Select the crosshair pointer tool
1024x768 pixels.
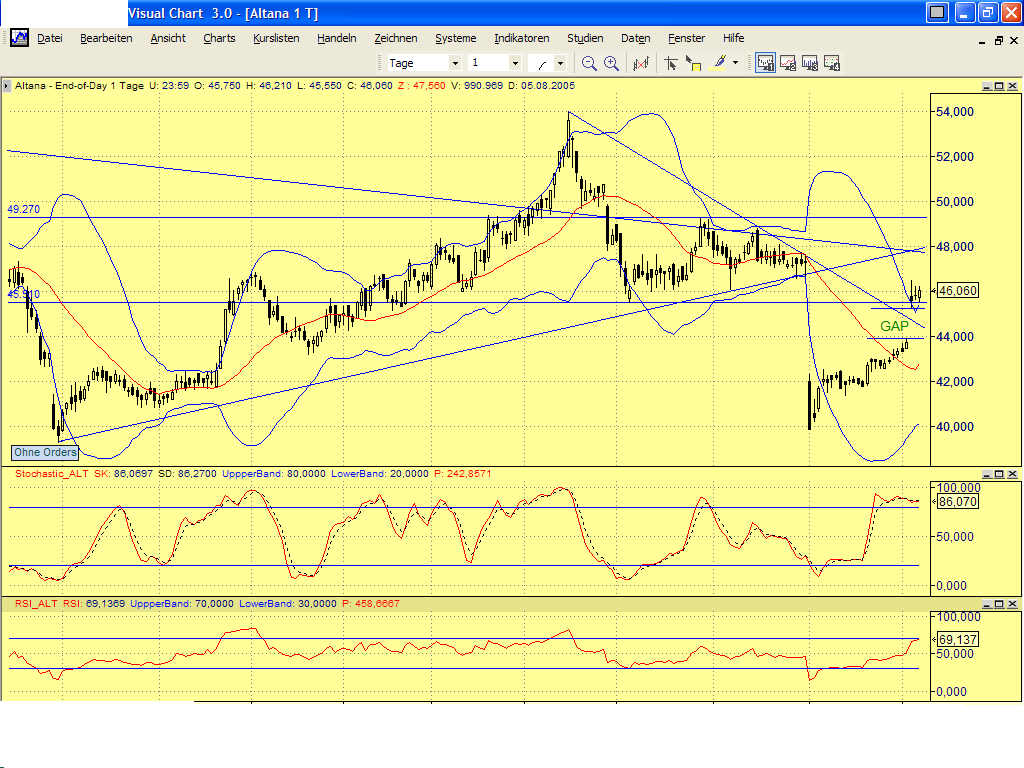point(671,62)
